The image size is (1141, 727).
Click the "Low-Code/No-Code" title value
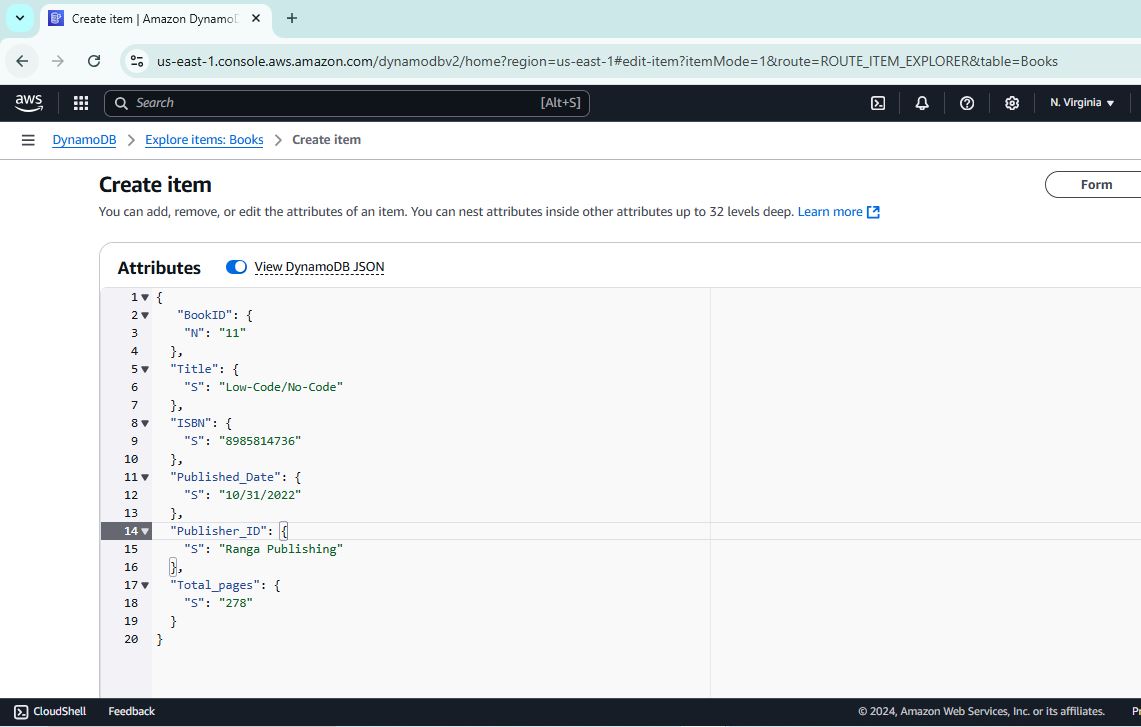tap(281, 387)
